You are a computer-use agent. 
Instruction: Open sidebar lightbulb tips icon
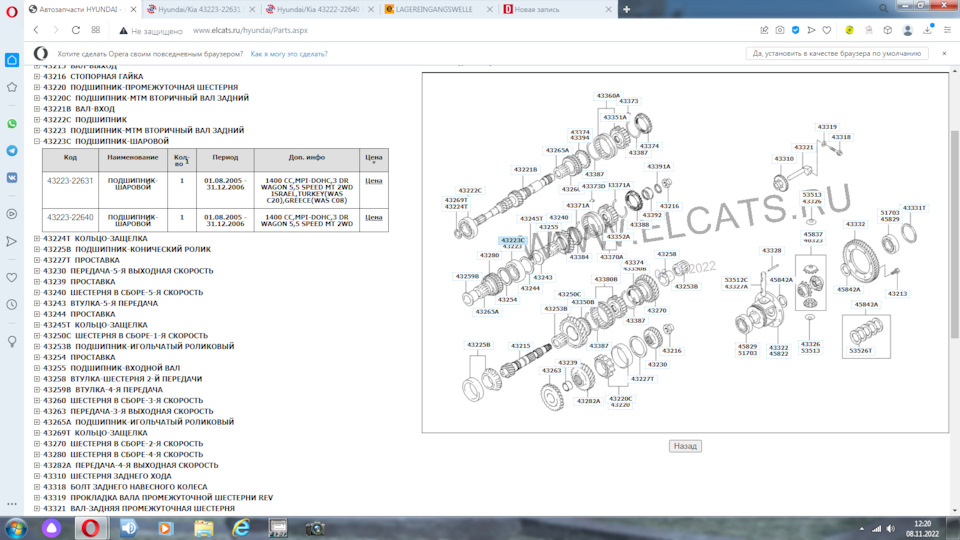(12, 342)
